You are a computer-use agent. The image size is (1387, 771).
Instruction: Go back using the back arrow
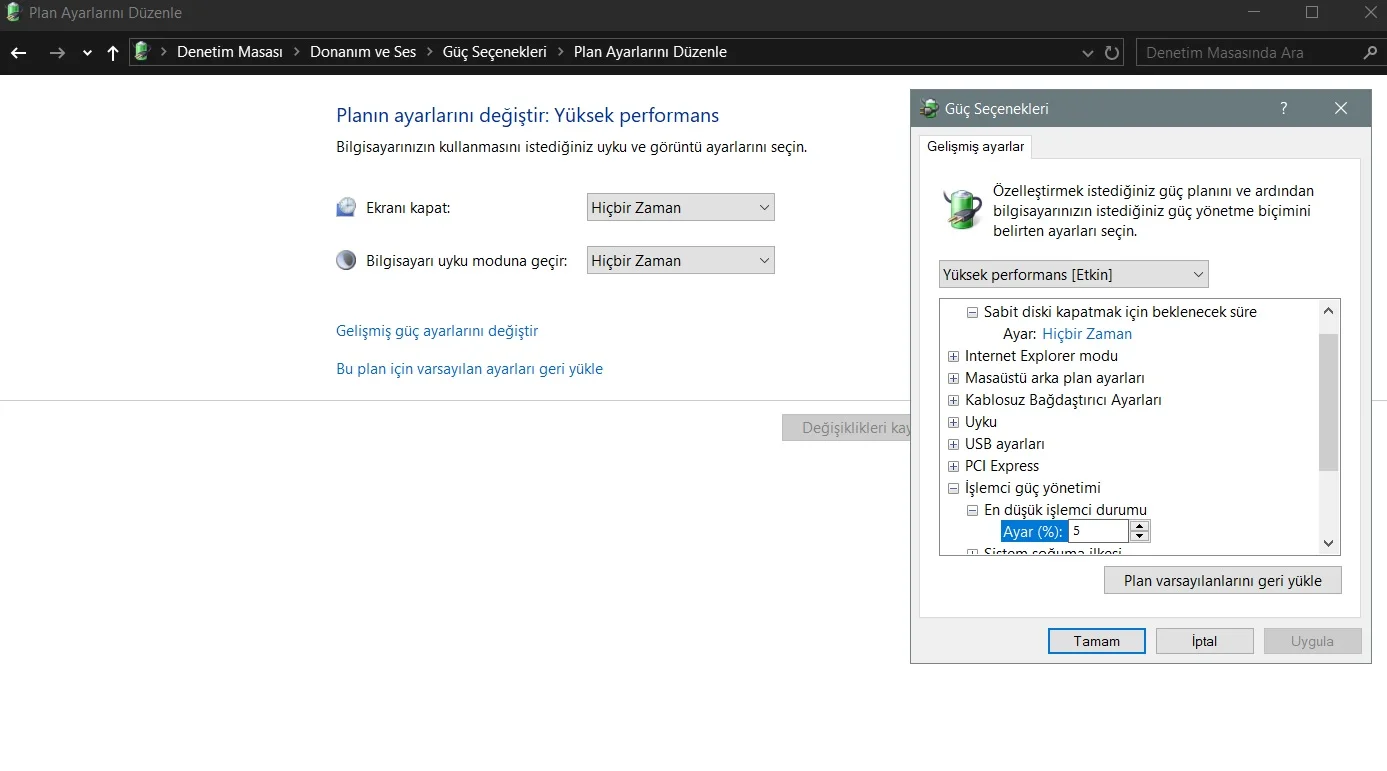[18, 52]
